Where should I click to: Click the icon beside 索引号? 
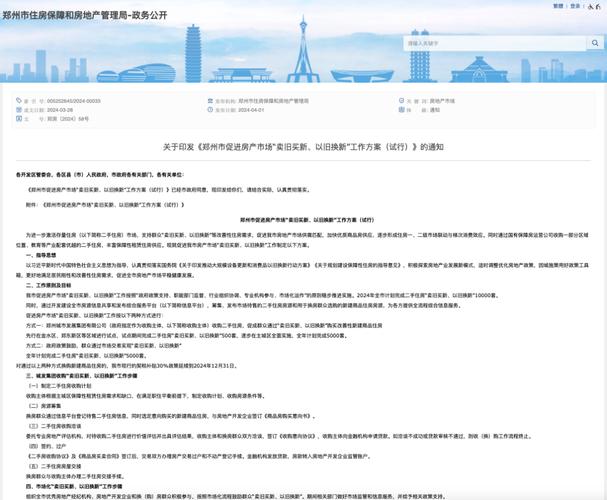point(17,101)
